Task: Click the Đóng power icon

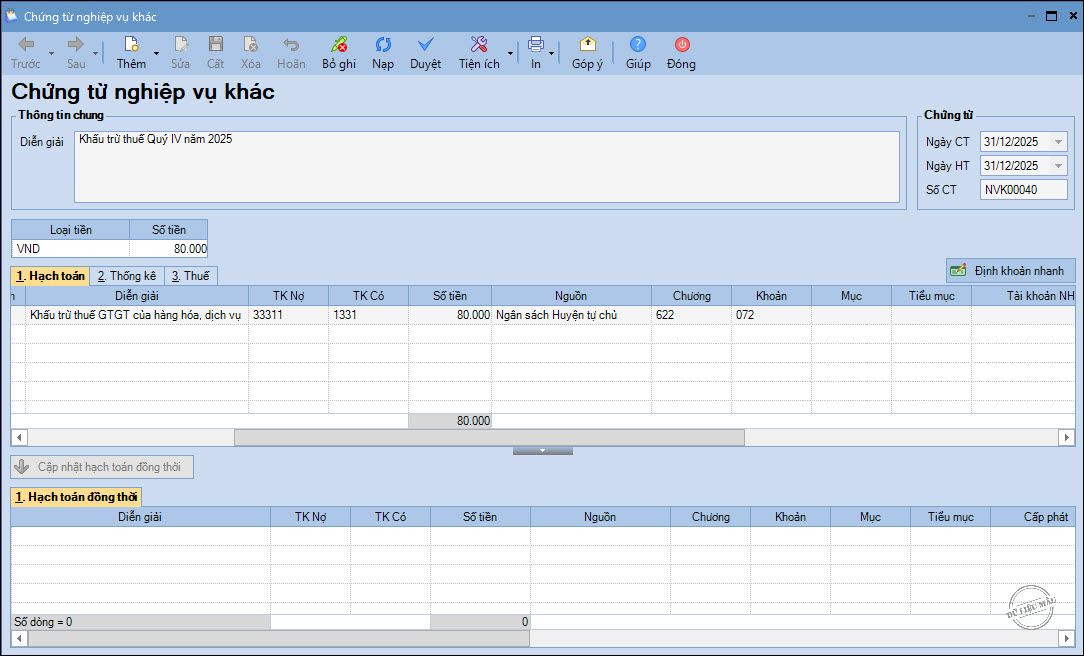Action: coord(681,45)
